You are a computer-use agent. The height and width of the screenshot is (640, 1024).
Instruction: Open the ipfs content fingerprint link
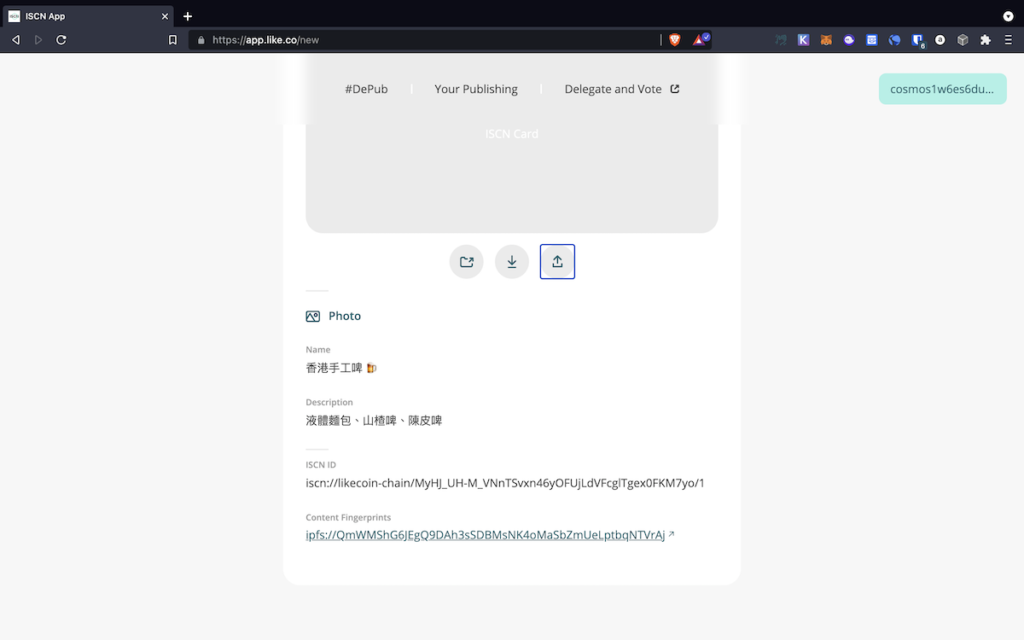[x=487, y=534]
